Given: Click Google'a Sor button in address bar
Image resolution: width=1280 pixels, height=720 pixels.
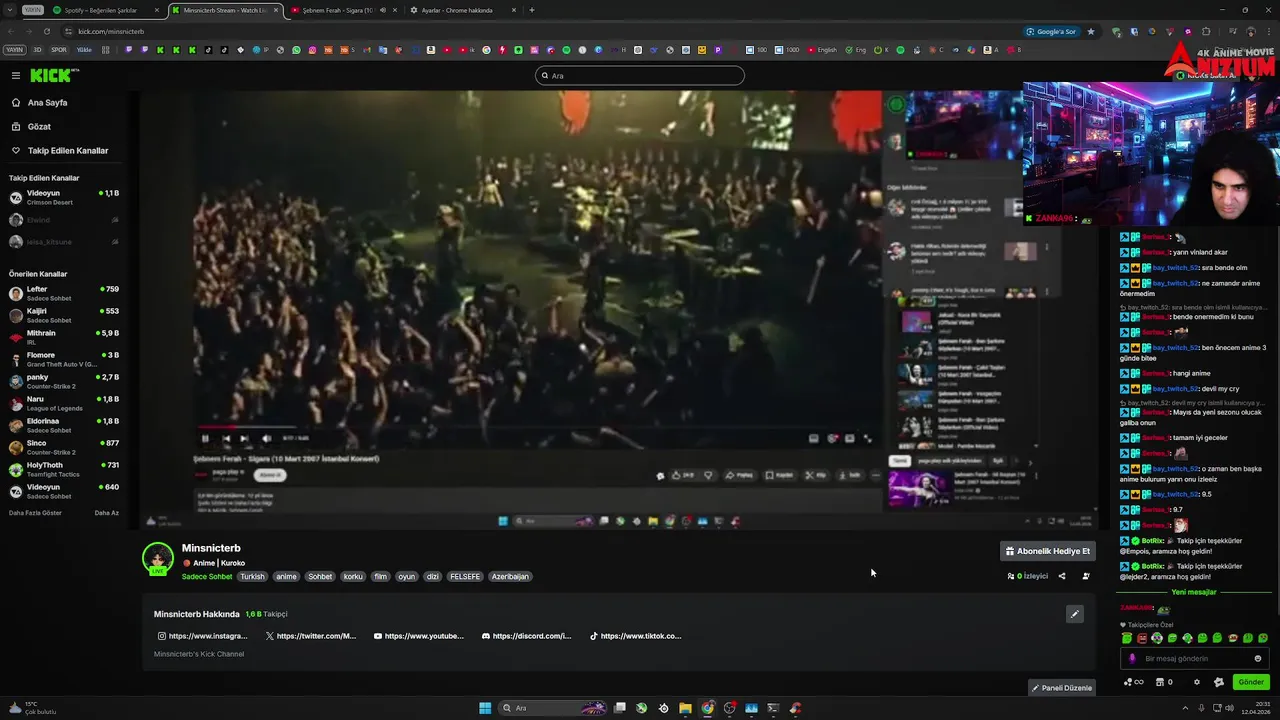Looking at the screenshot, I should [x=1050, y=31].
